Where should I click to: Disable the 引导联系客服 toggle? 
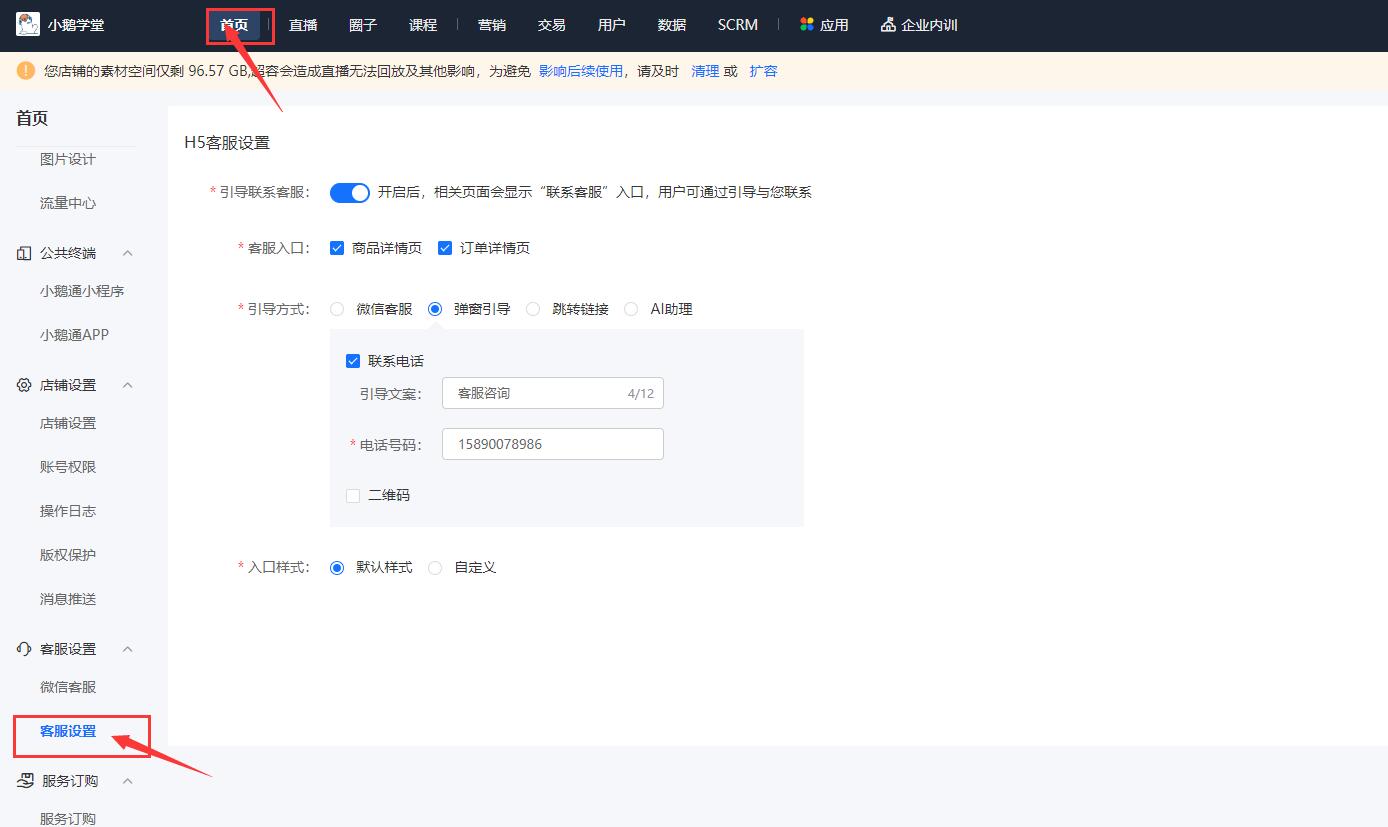349,192
